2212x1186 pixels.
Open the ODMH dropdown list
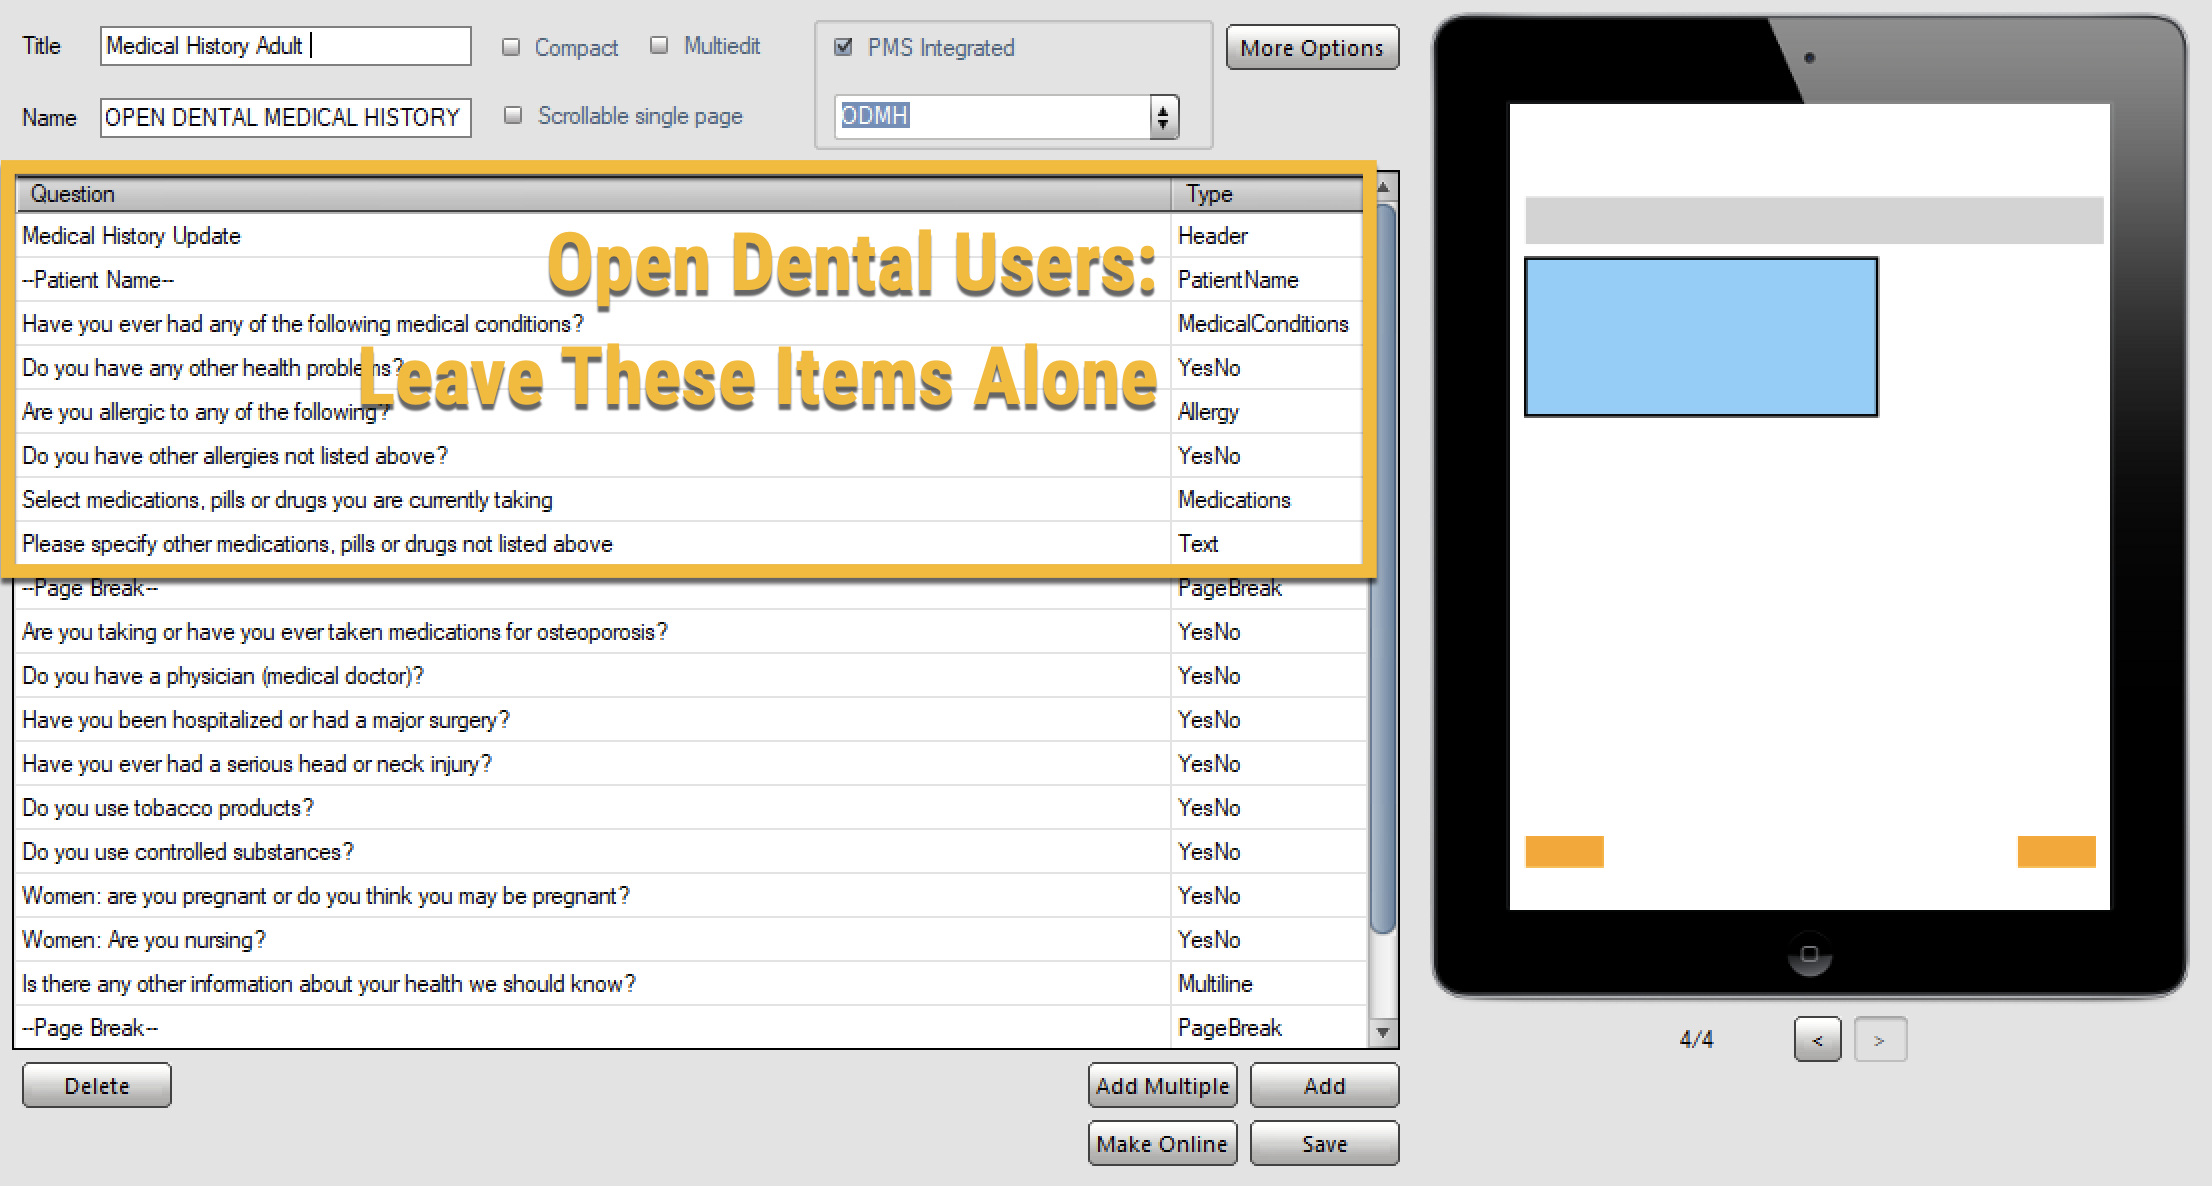1163,117
